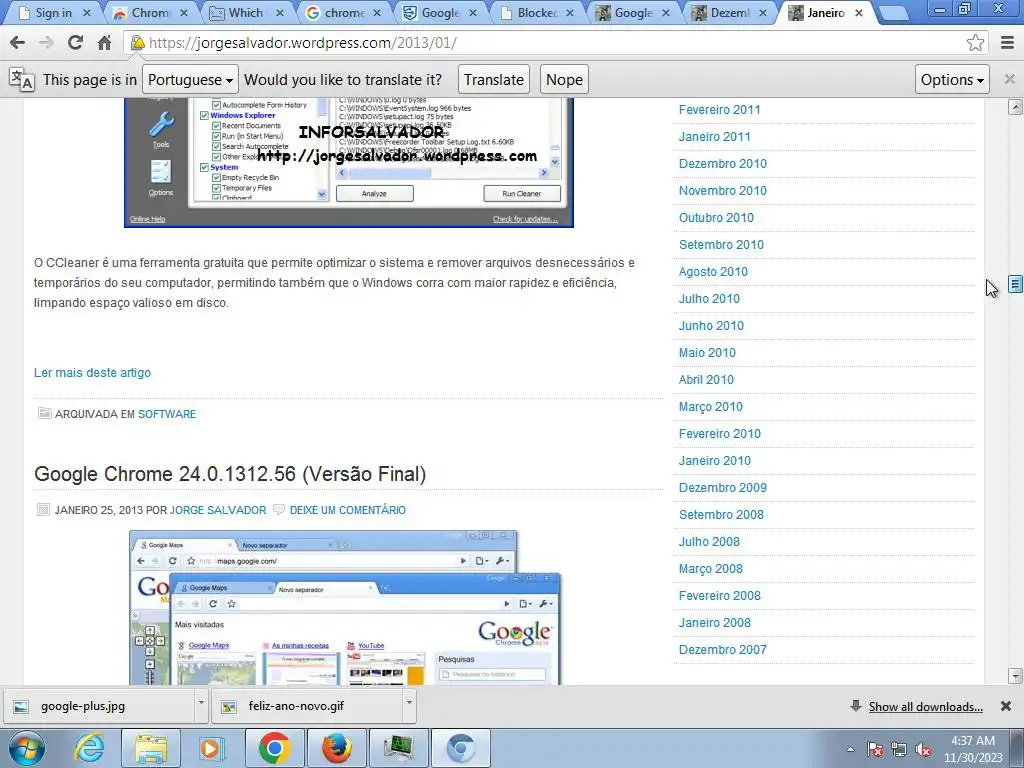The image size is (1024, 768).
Task: Open author link JORGE SALVADOR
Action: 218,510
